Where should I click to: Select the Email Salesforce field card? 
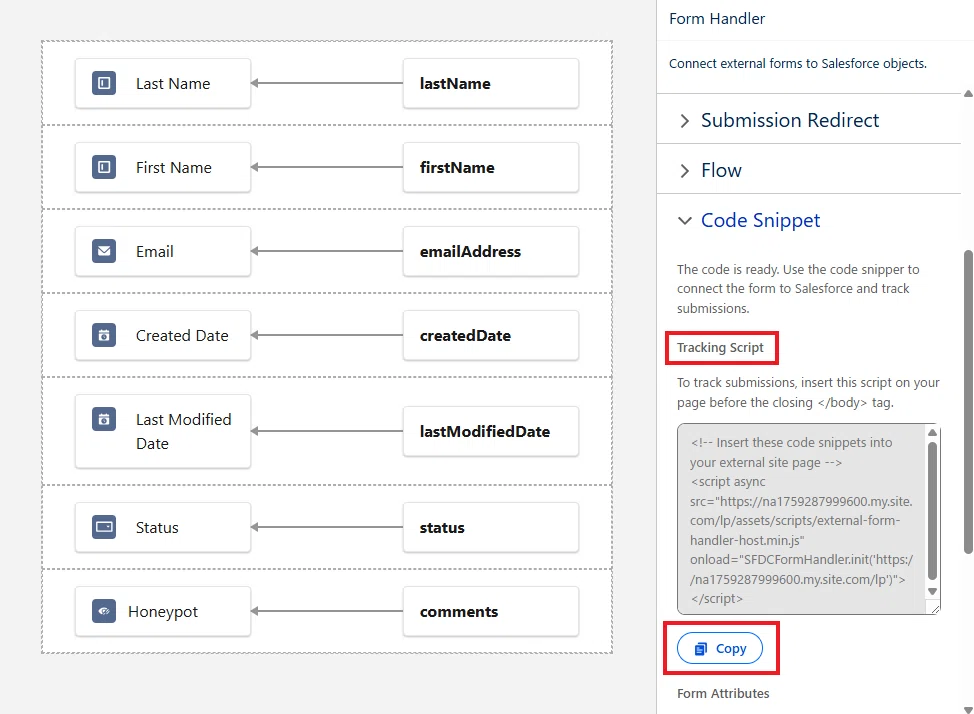click(163, 251)
